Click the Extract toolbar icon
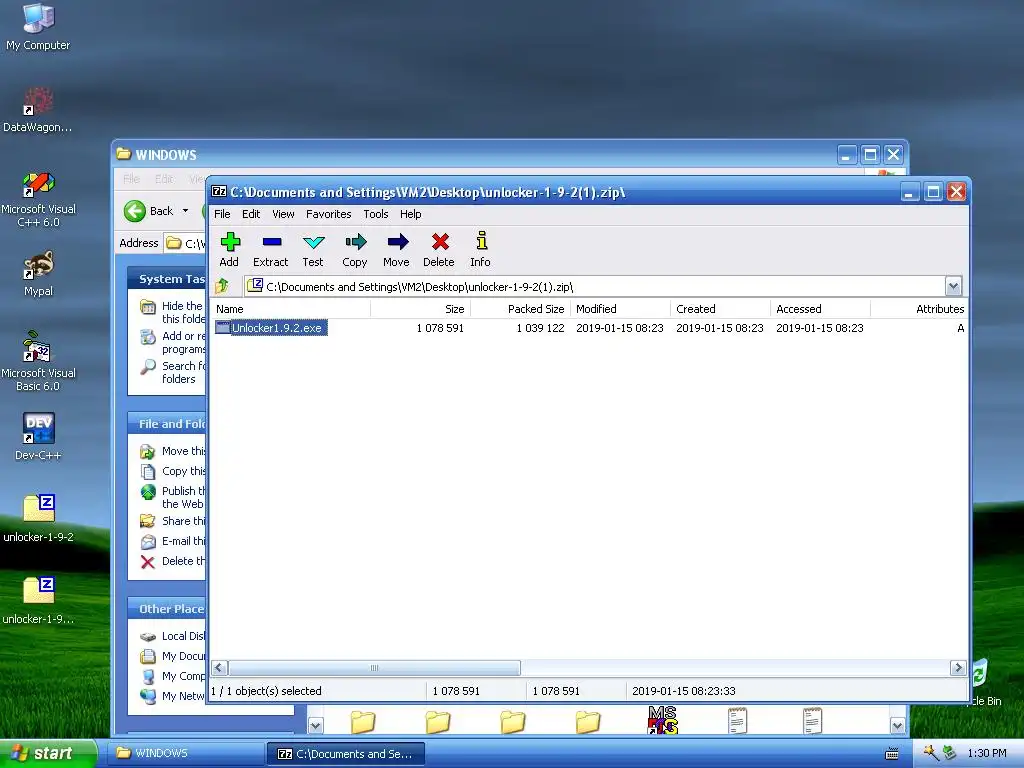1024x768 pixels. [x=271, y=242]
